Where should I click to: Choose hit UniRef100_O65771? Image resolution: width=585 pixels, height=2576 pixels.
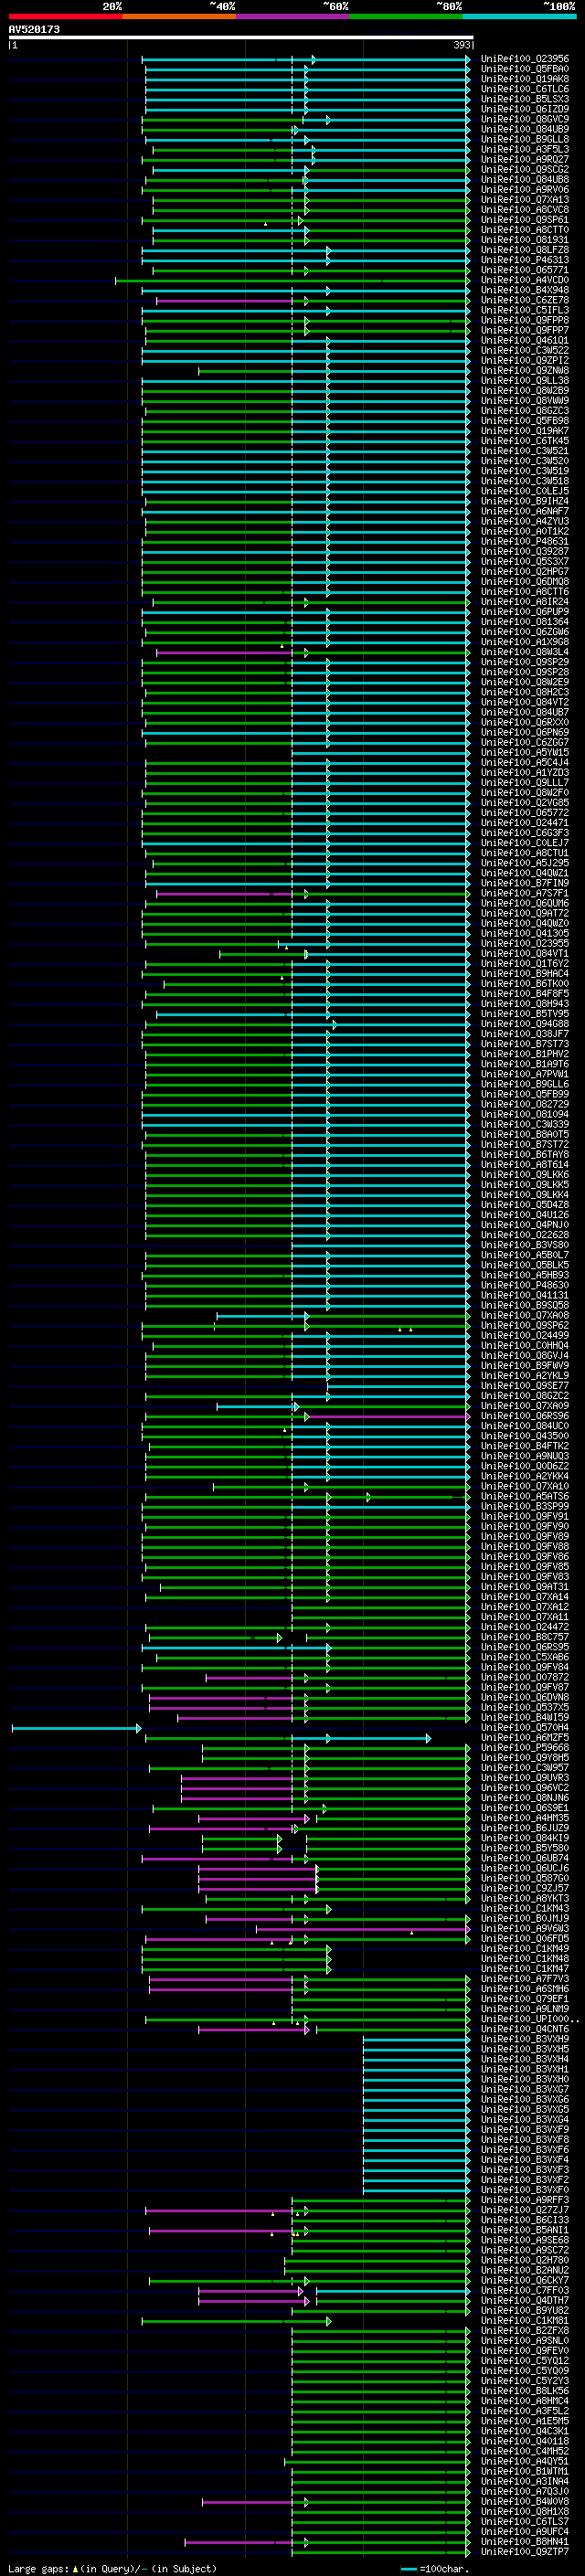click(525, 270)
